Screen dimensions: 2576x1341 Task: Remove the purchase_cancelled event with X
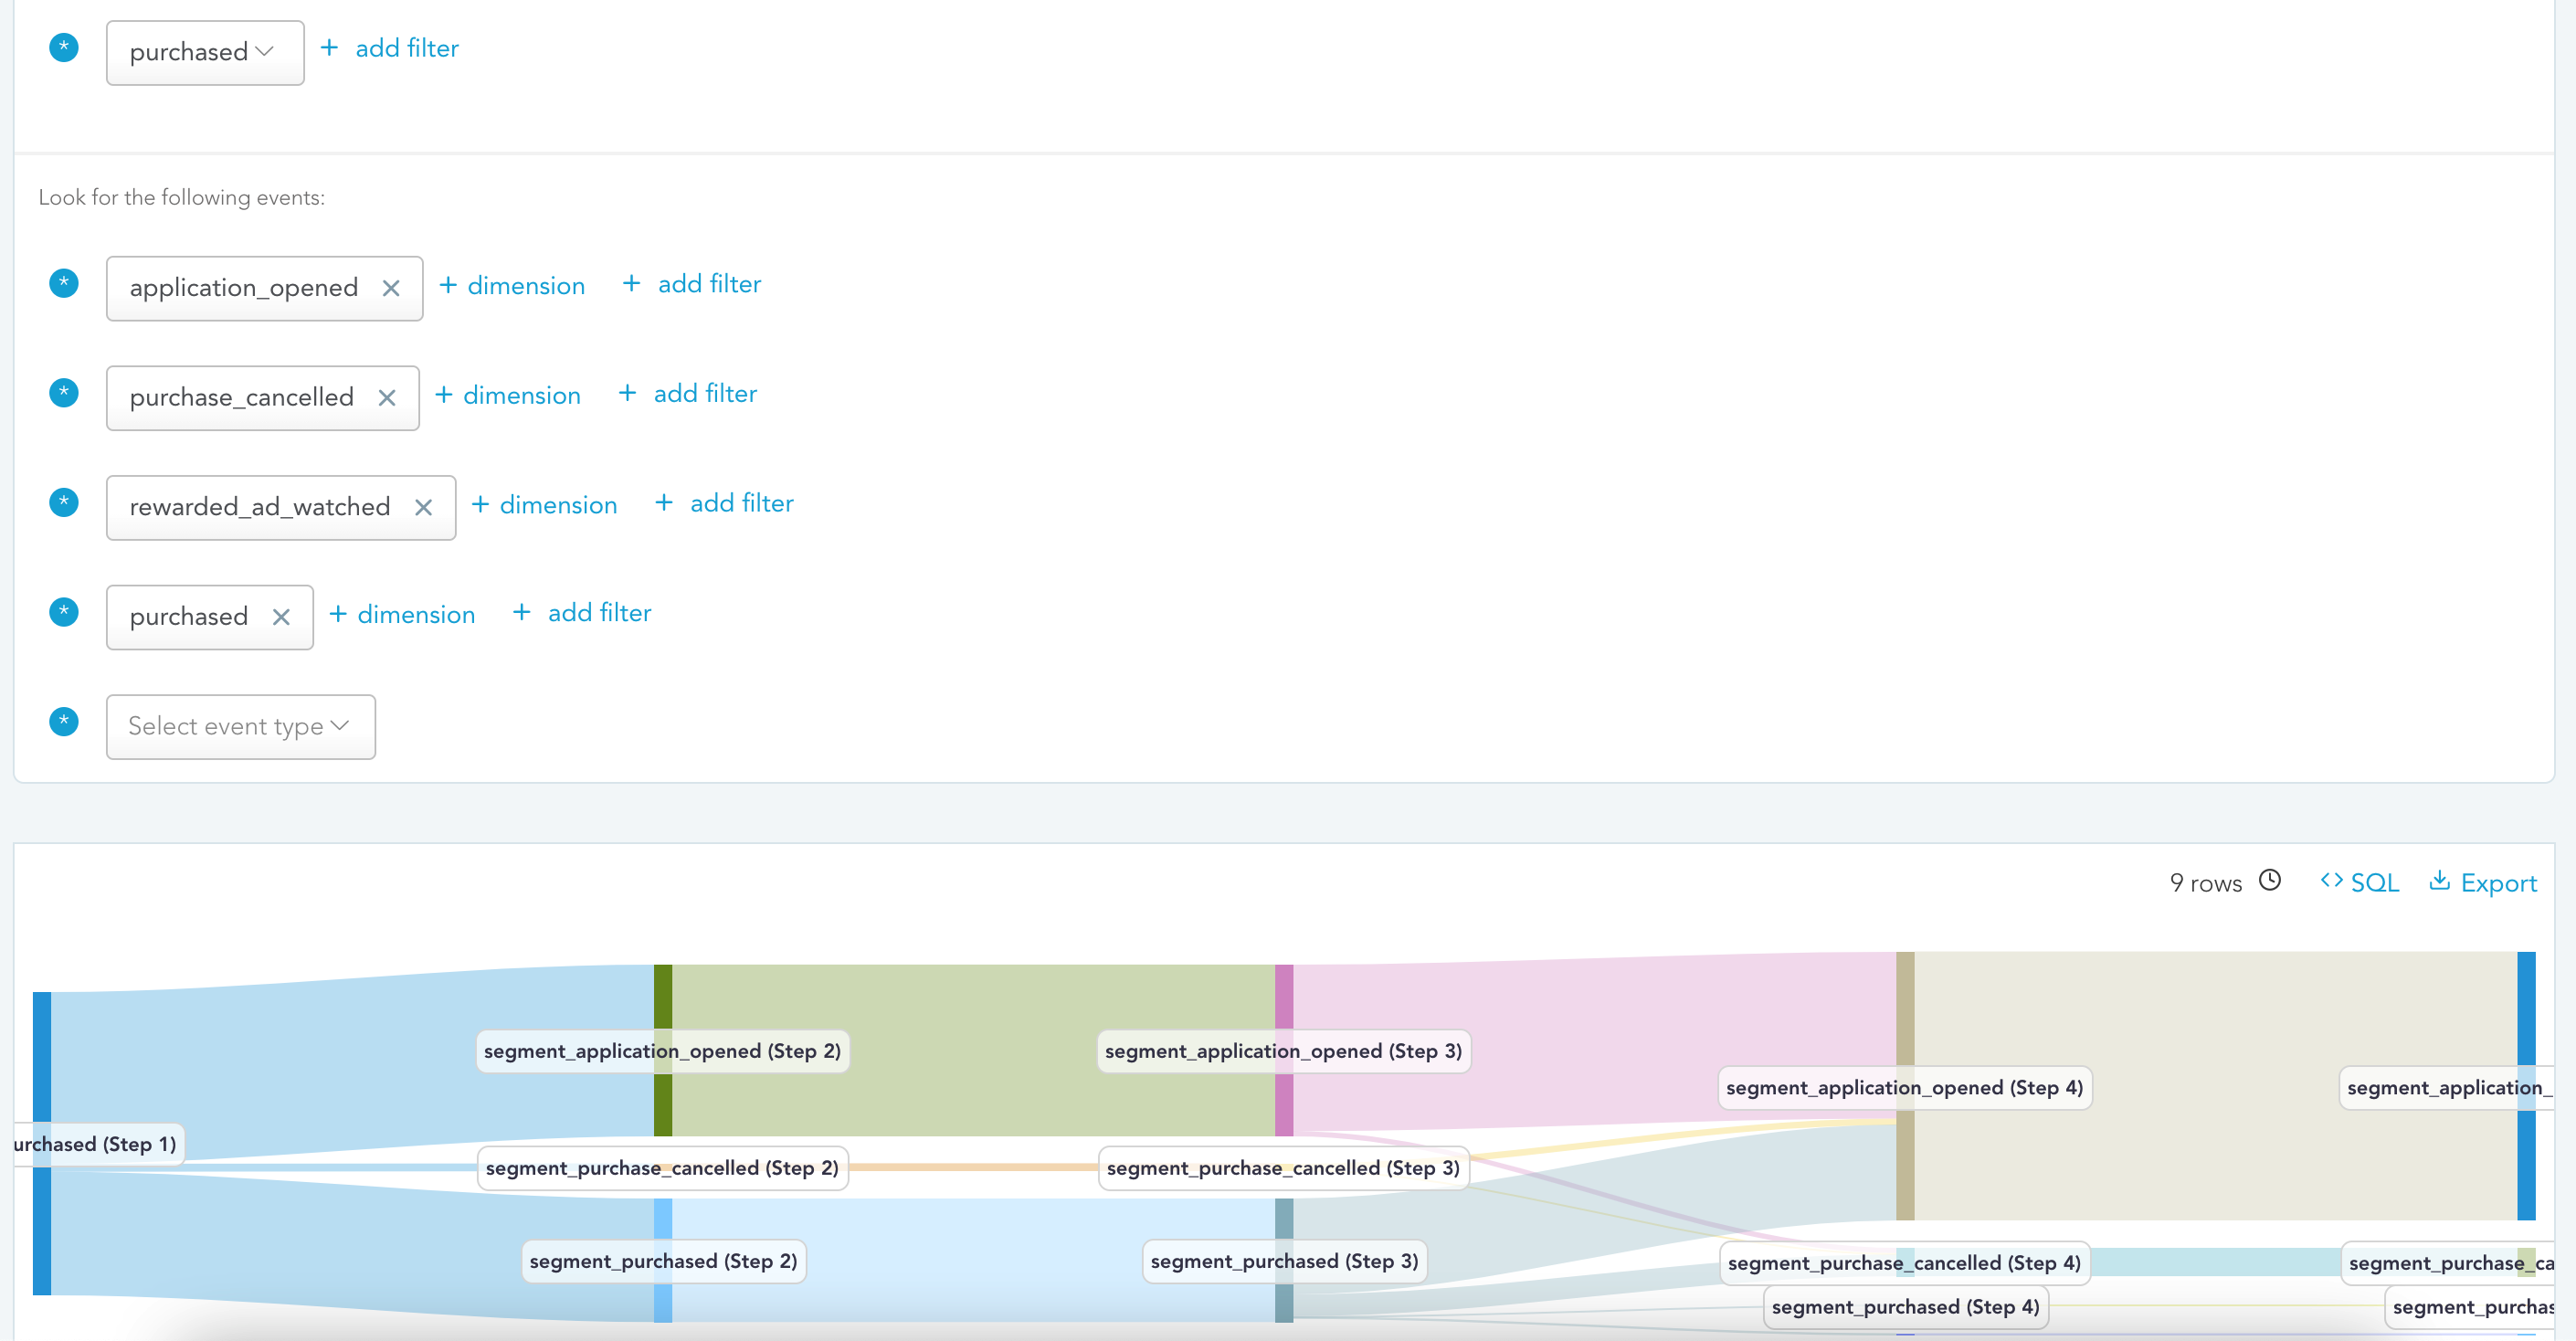coord(387,398)
